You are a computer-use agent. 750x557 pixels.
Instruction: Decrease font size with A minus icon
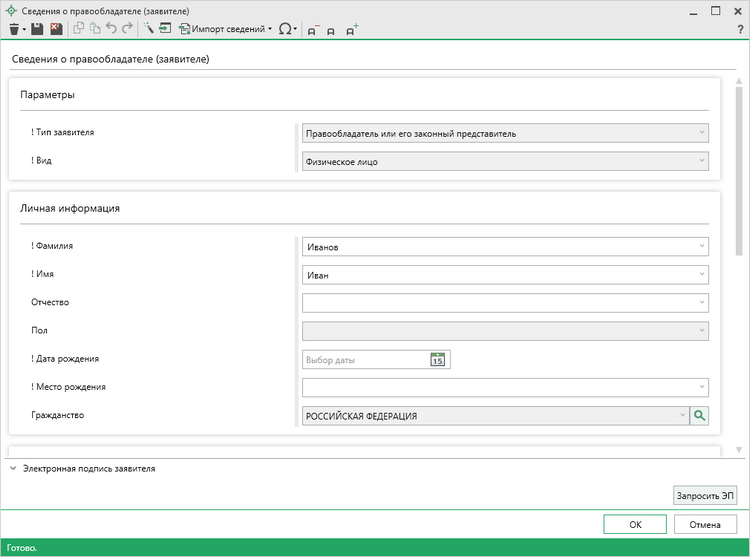[313, 31]
